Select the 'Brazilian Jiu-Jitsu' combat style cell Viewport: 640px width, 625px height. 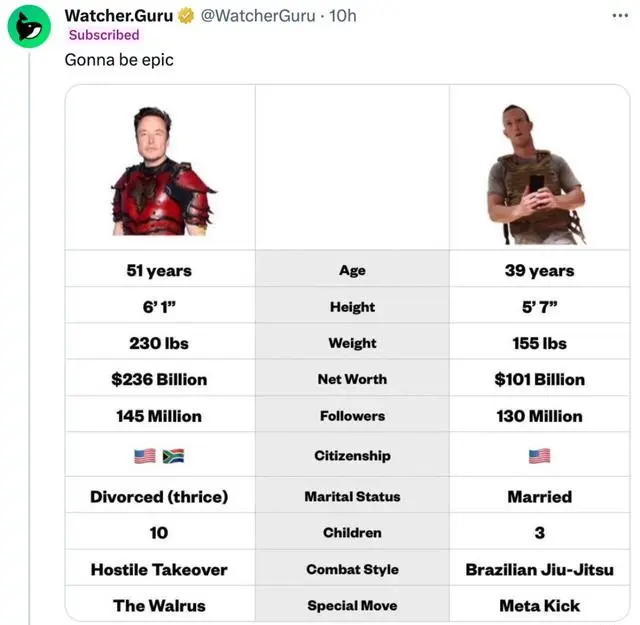point(539,570)
